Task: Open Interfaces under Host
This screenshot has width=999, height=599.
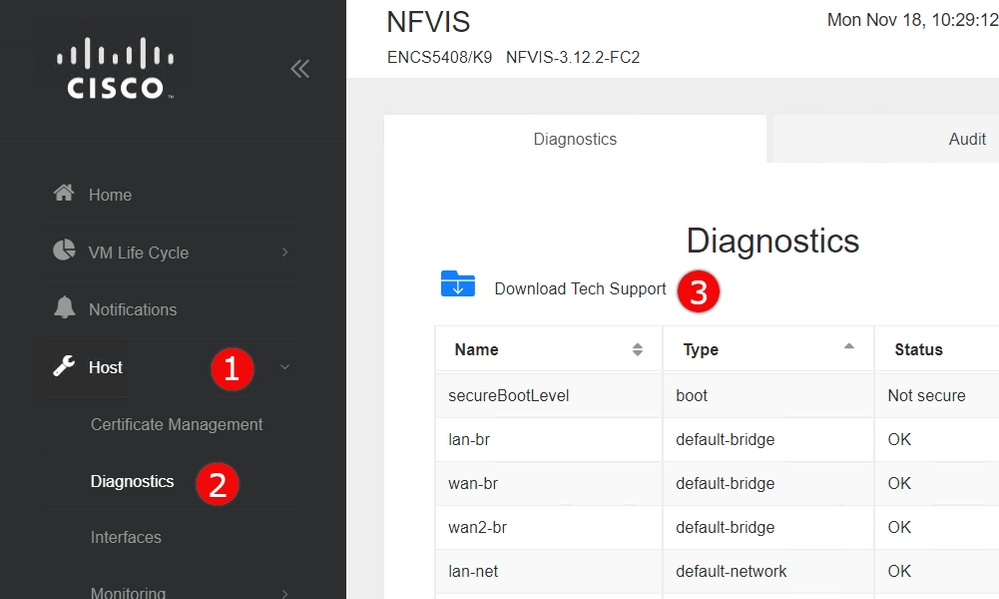Action: click(126, 537)
